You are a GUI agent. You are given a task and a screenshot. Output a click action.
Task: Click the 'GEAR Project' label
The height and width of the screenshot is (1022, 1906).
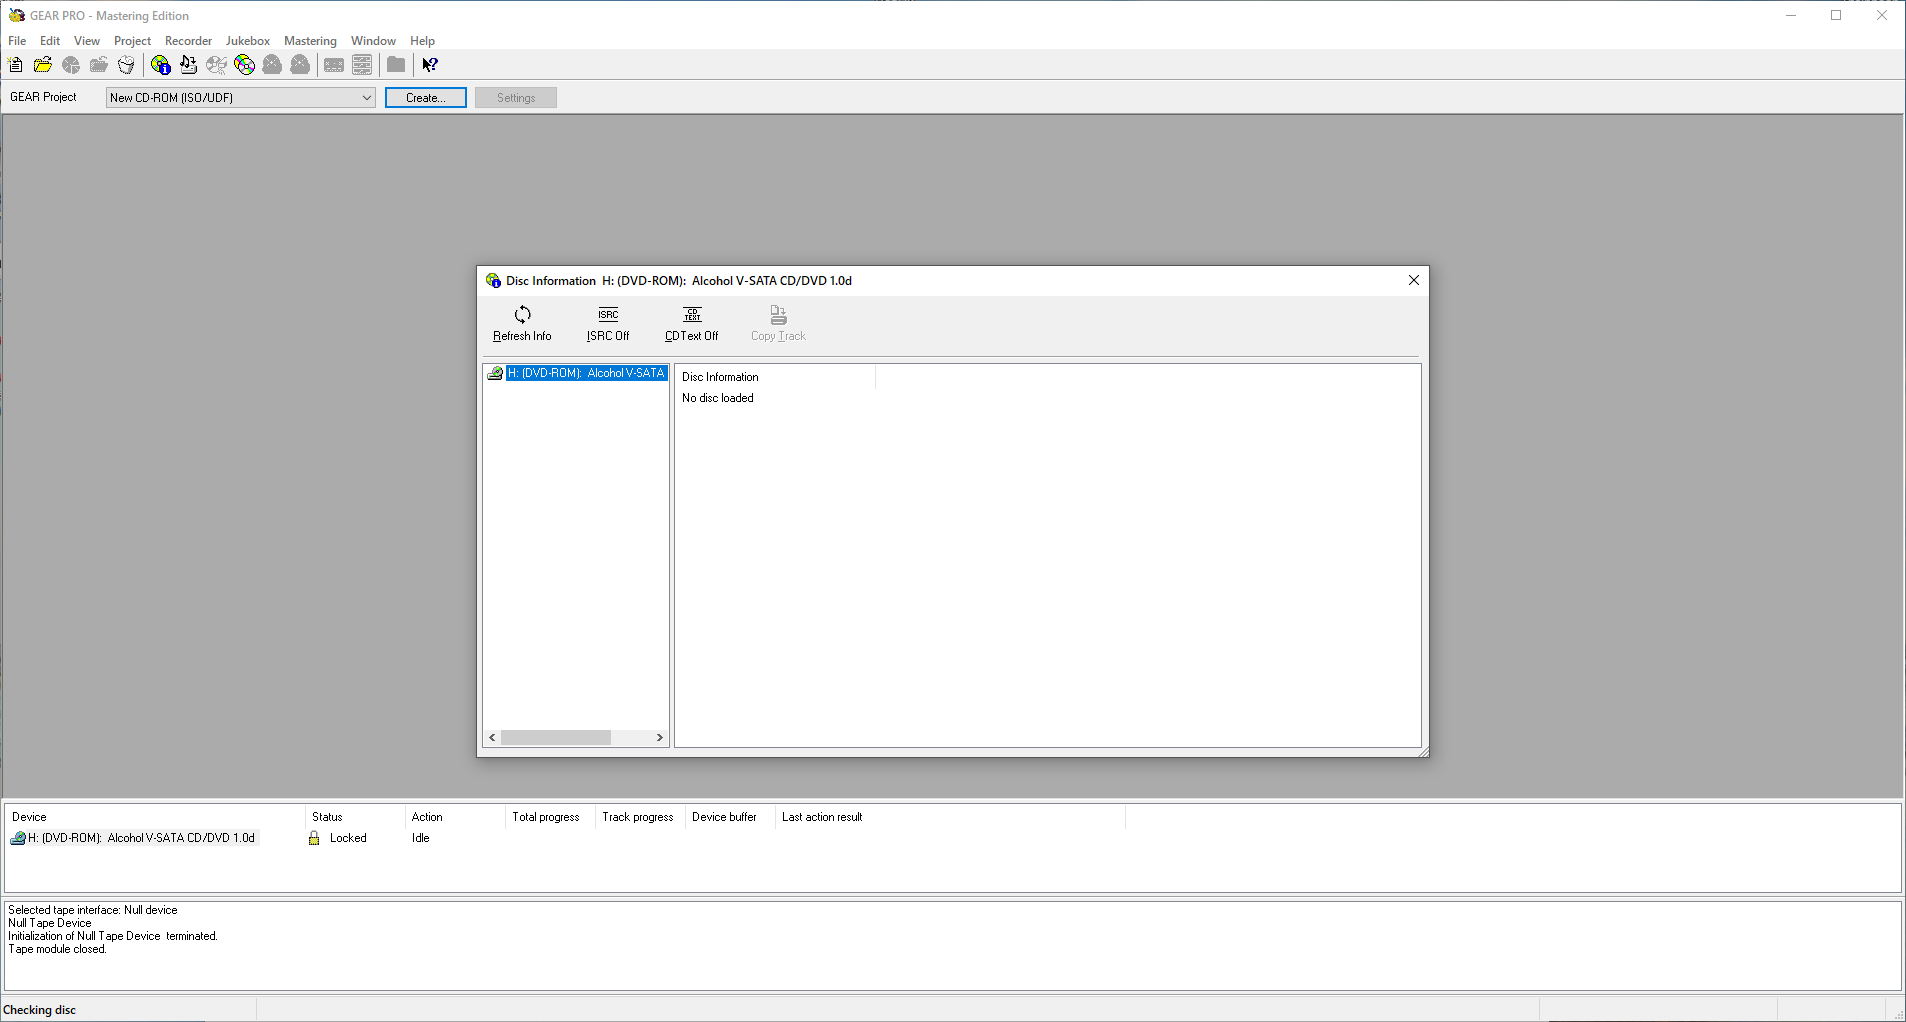click(x=43, y=97)
